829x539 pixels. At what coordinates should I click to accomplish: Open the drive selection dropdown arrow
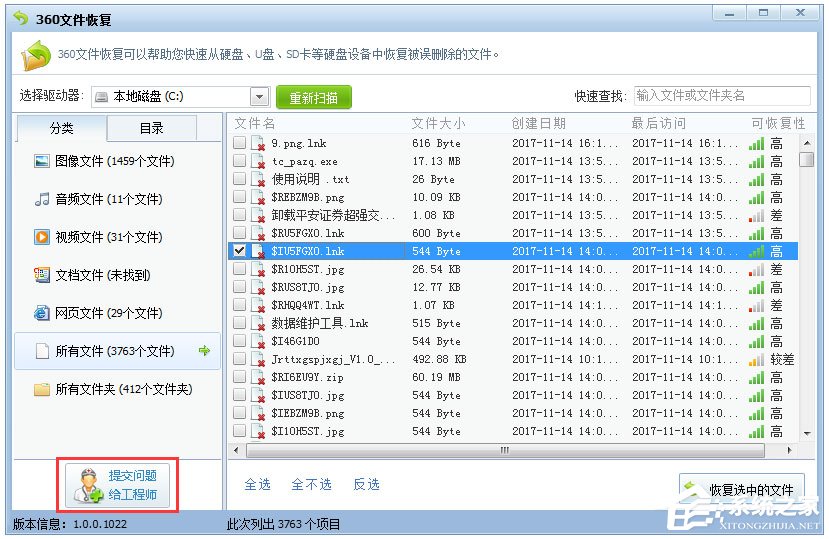259,97
